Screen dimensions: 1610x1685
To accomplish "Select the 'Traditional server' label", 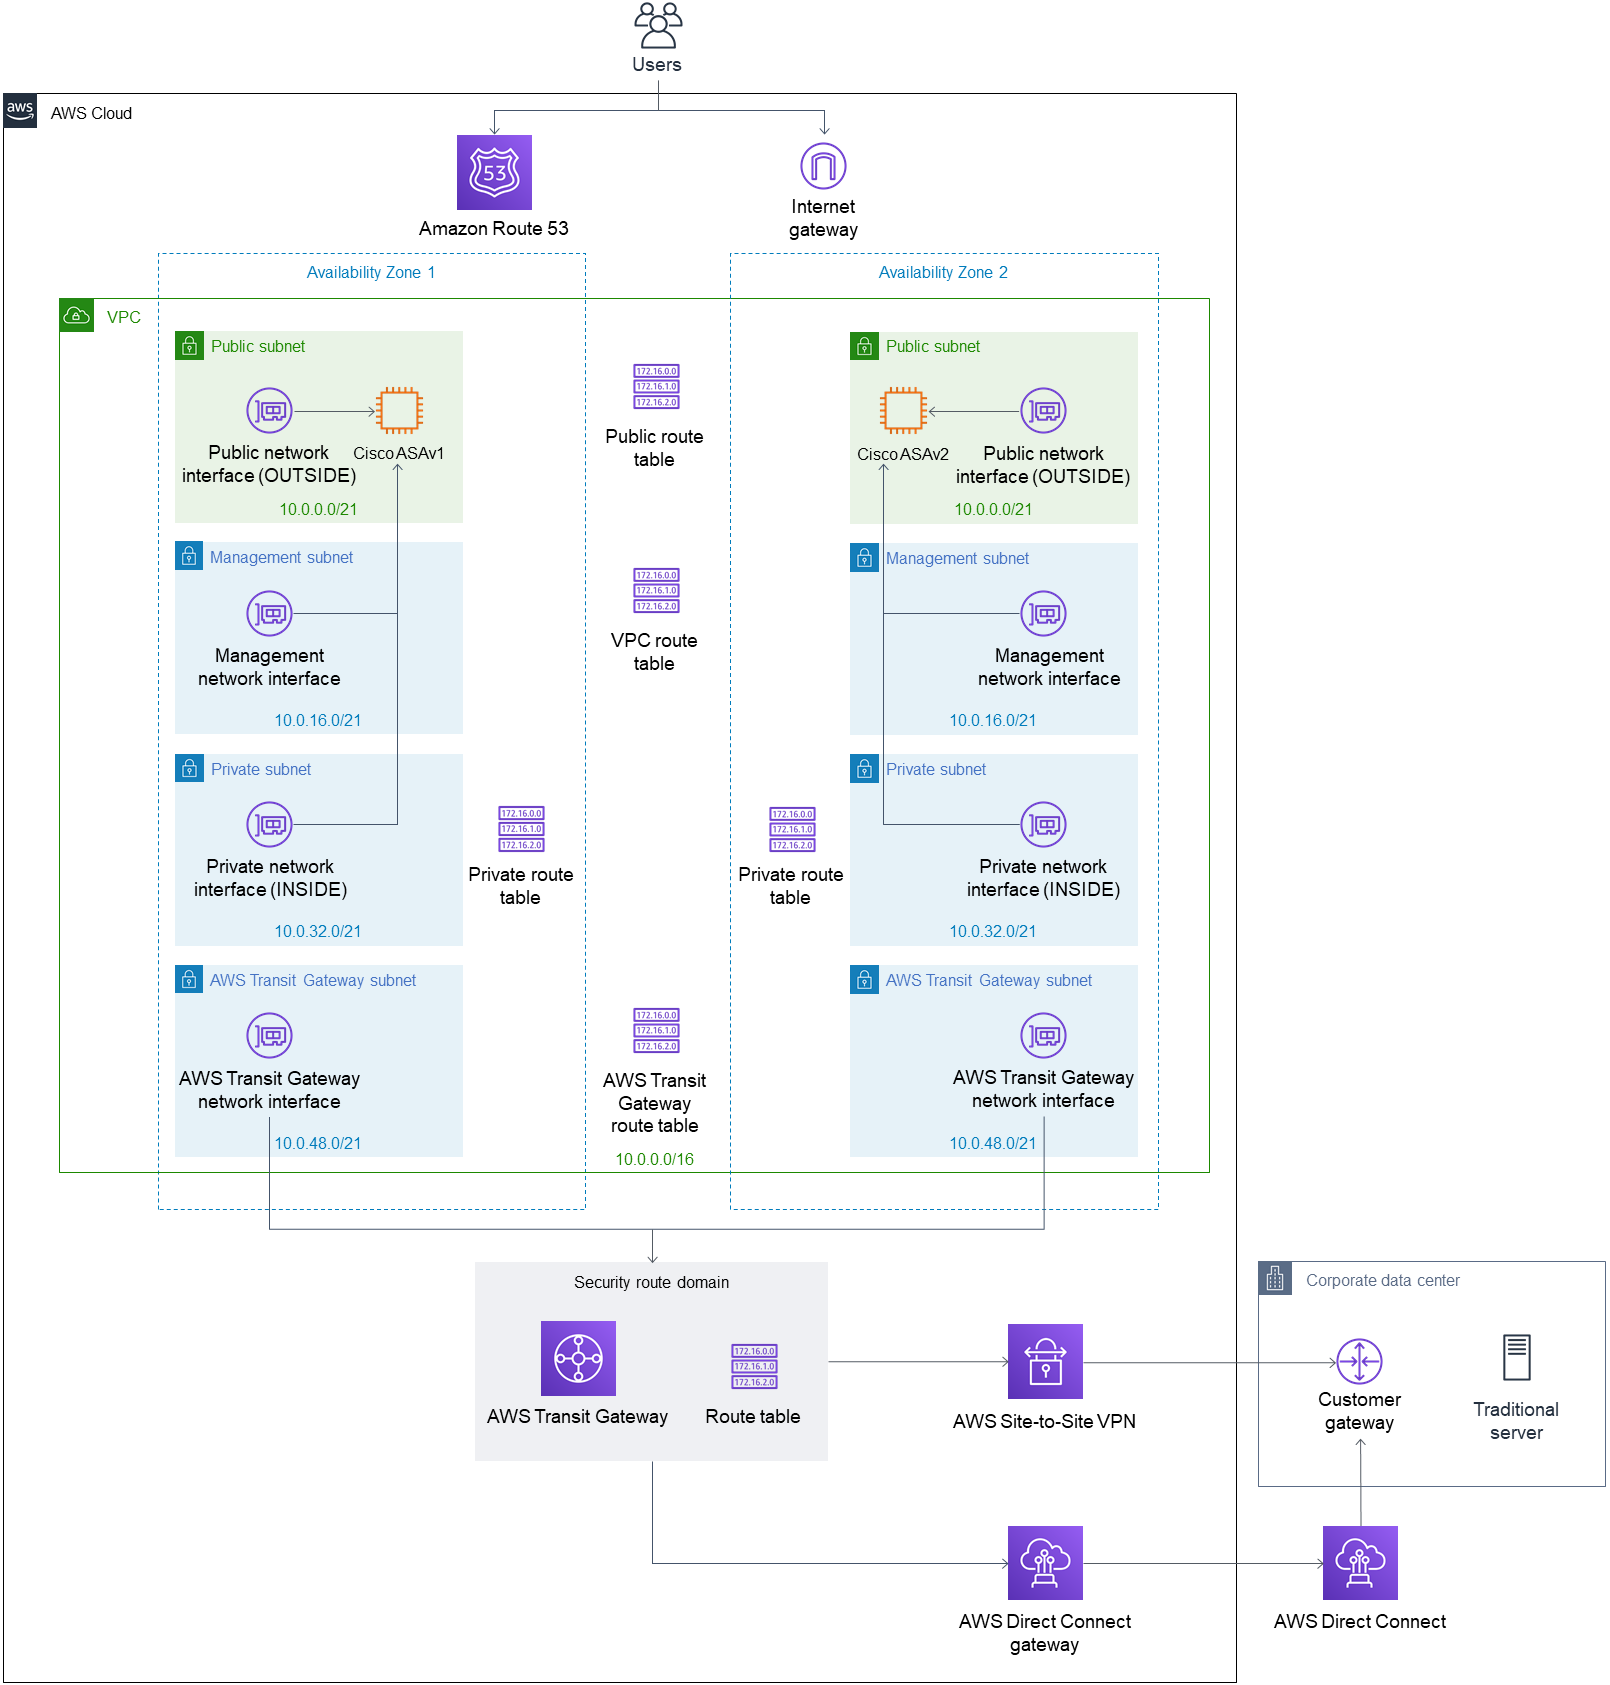I will coord(1516,1420).
